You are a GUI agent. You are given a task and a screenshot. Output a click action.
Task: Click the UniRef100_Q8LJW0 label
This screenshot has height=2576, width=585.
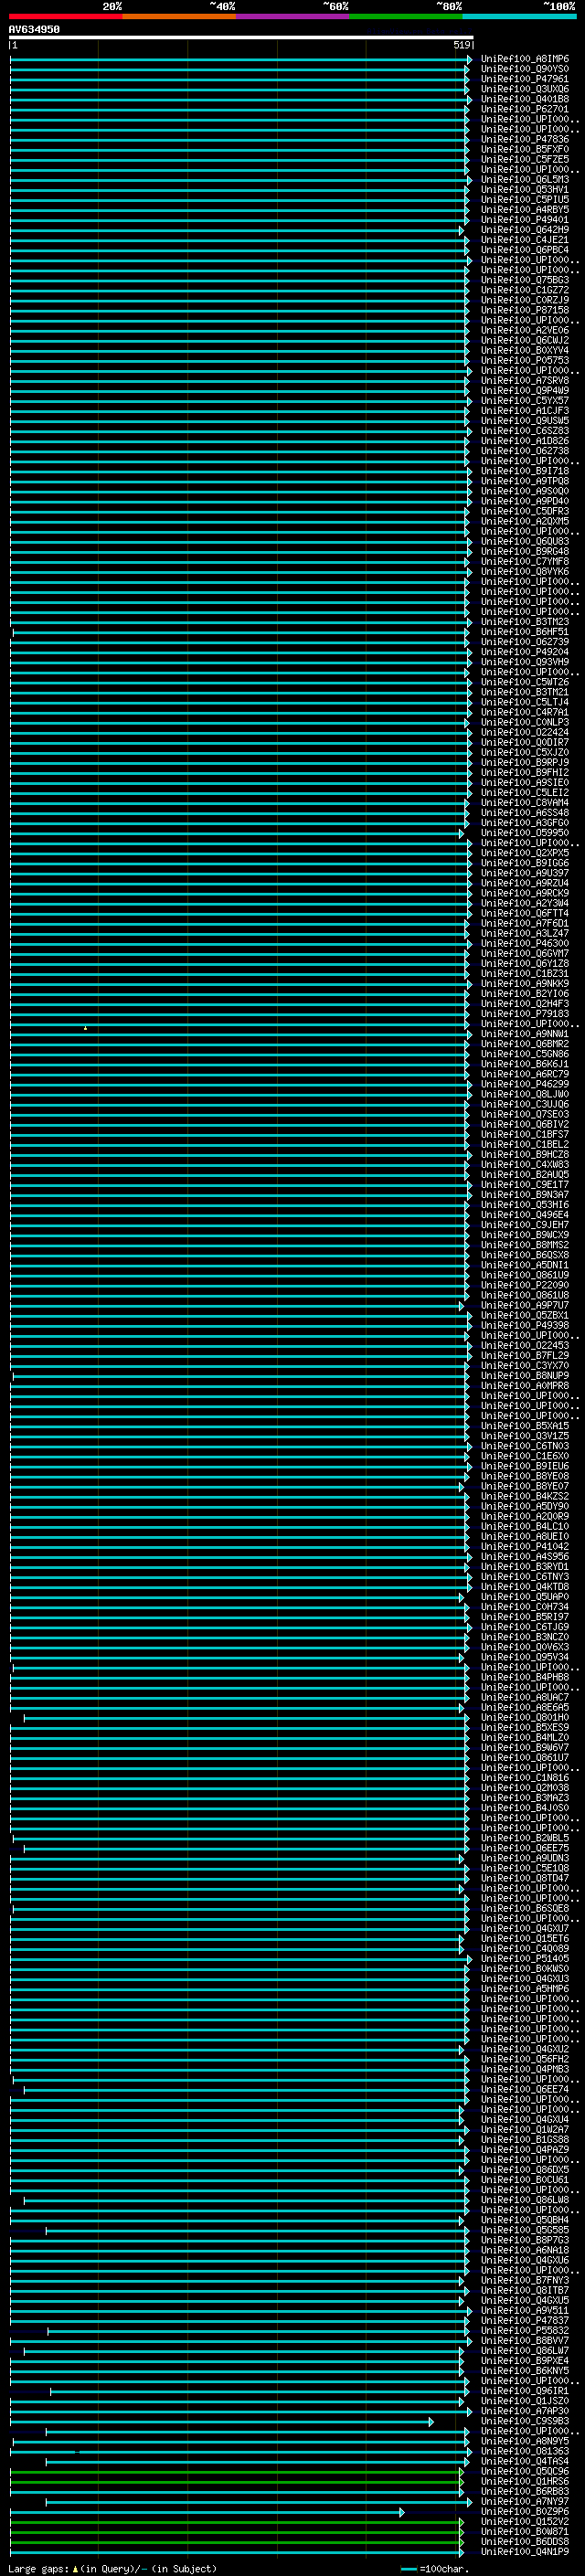click(525, 1094)
